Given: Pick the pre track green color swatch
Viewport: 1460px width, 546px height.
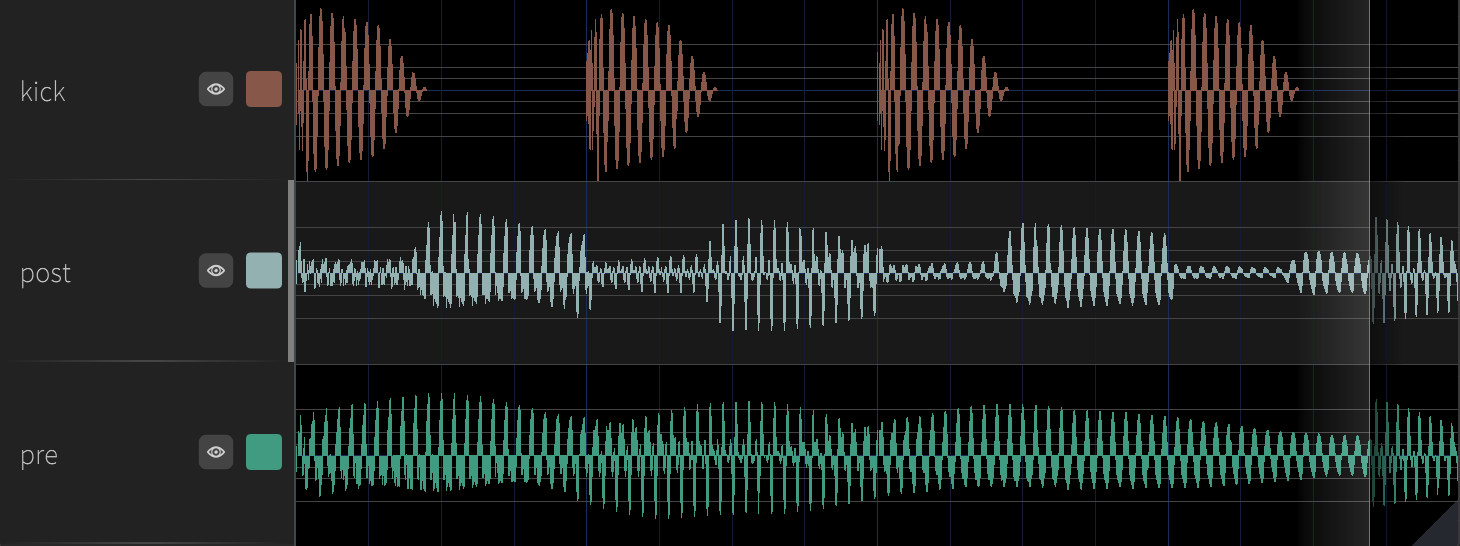Looking at the screenshot, I should 264,452.
